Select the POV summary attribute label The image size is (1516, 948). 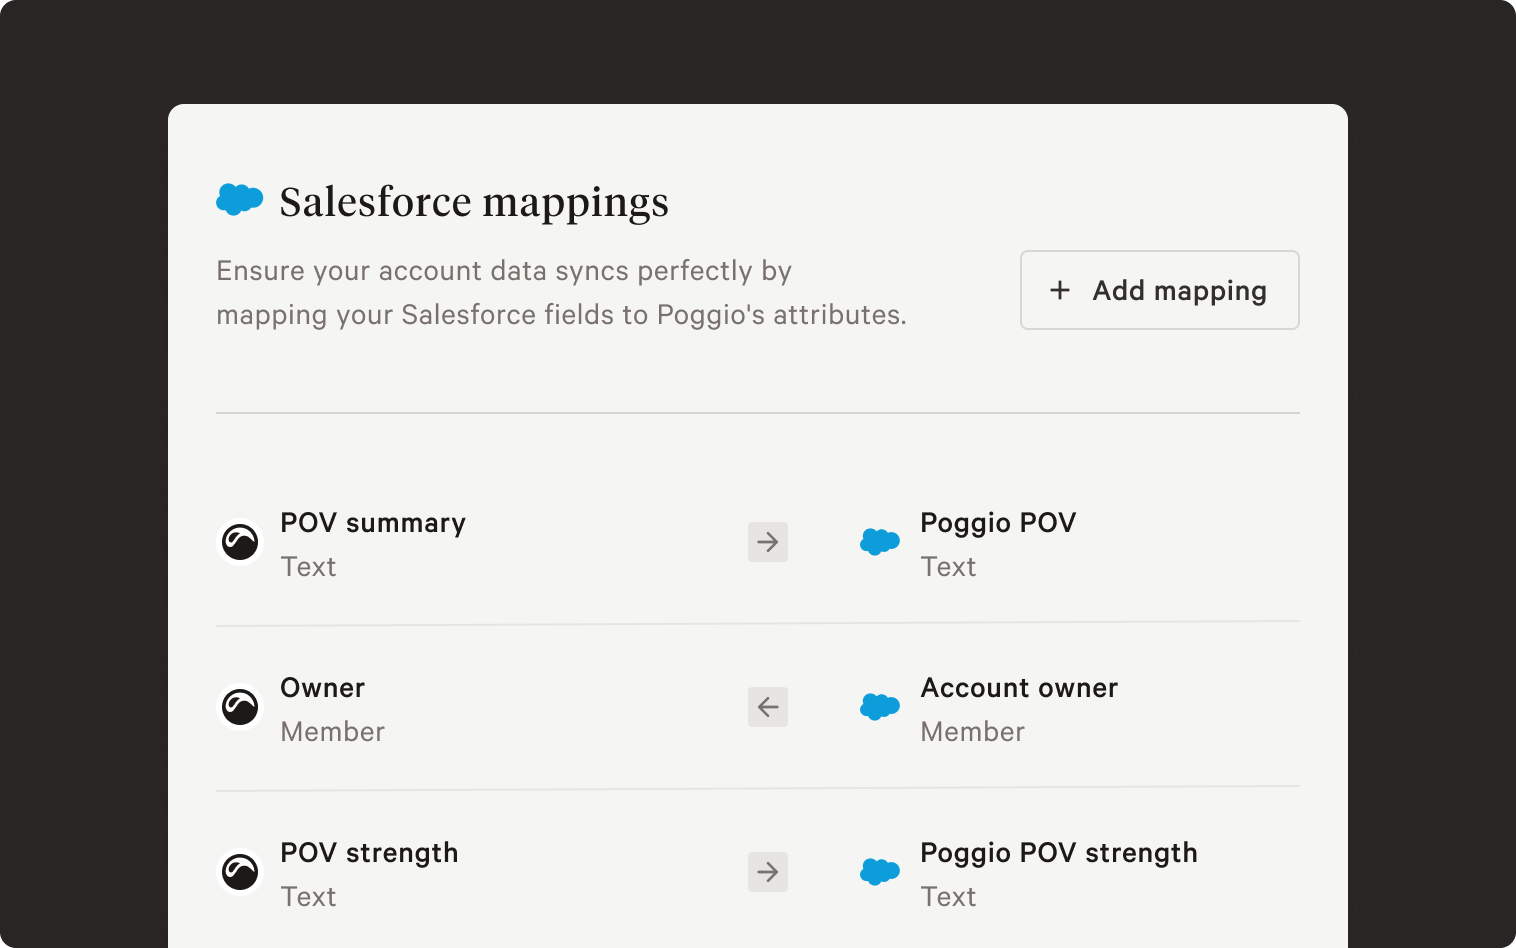click(x=373, y=523)
